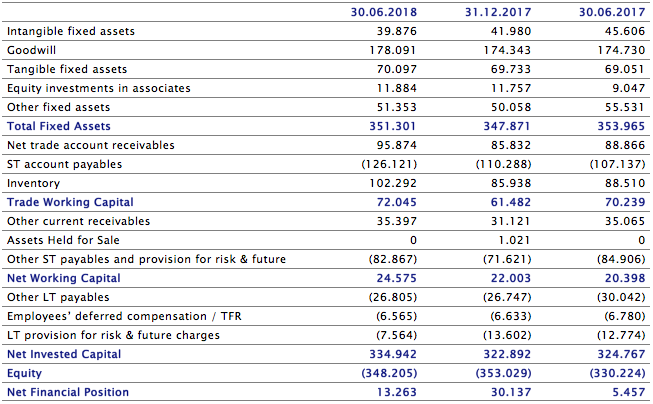Select the Total Fixed Assets row label
This screenshot has height=404, width=653.
tap(59, 126)
